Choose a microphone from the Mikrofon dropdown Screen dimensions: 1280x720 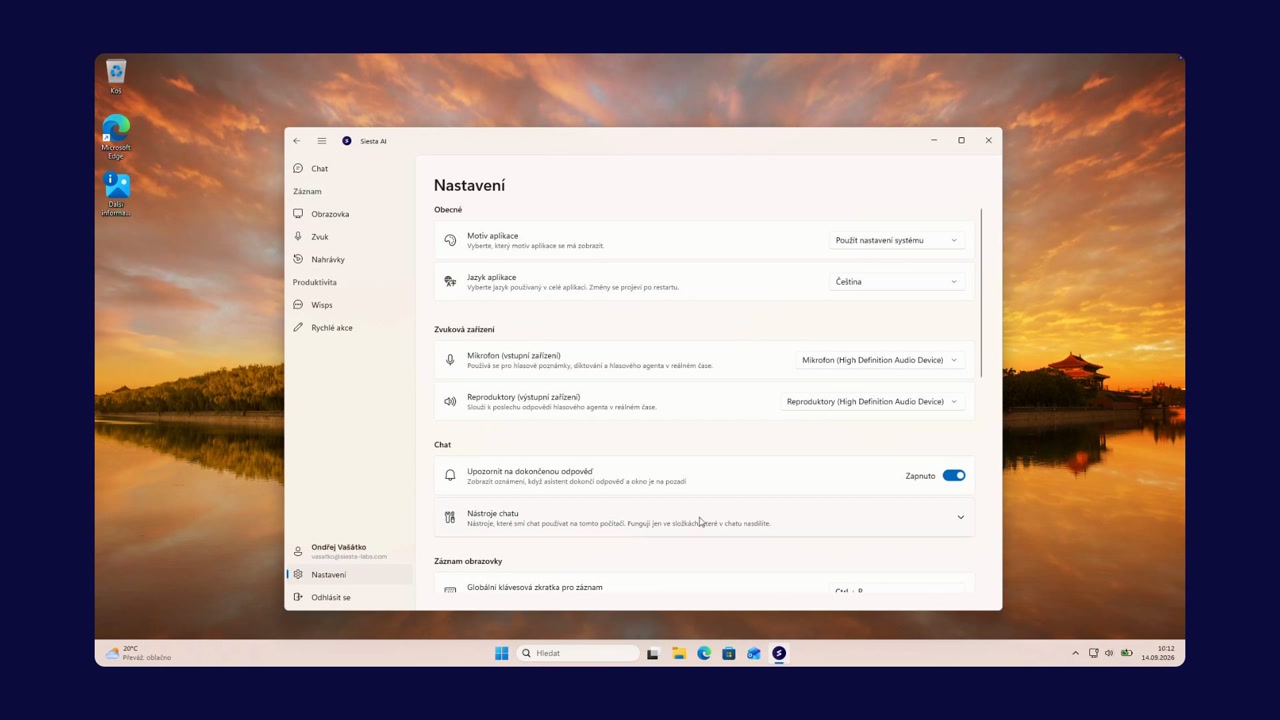tap(879, 360)
